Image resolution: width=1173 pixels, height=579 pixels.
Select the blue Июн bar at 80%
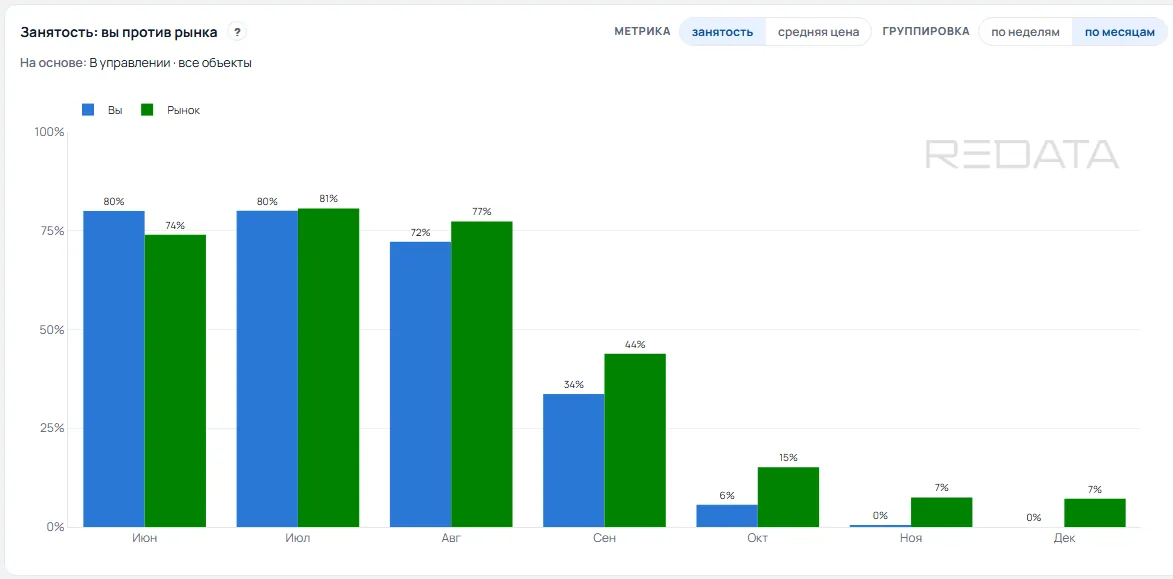(x=114, y=369)
